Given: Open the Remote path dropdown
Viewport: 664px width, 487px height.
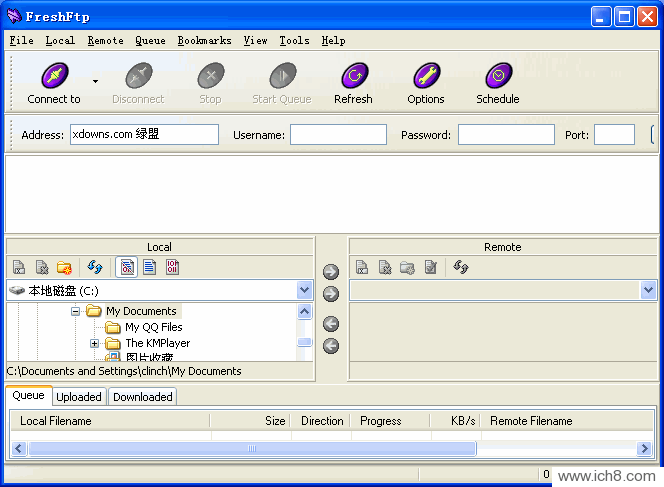Looking at the screenshot, I should [x=648, y=291].
